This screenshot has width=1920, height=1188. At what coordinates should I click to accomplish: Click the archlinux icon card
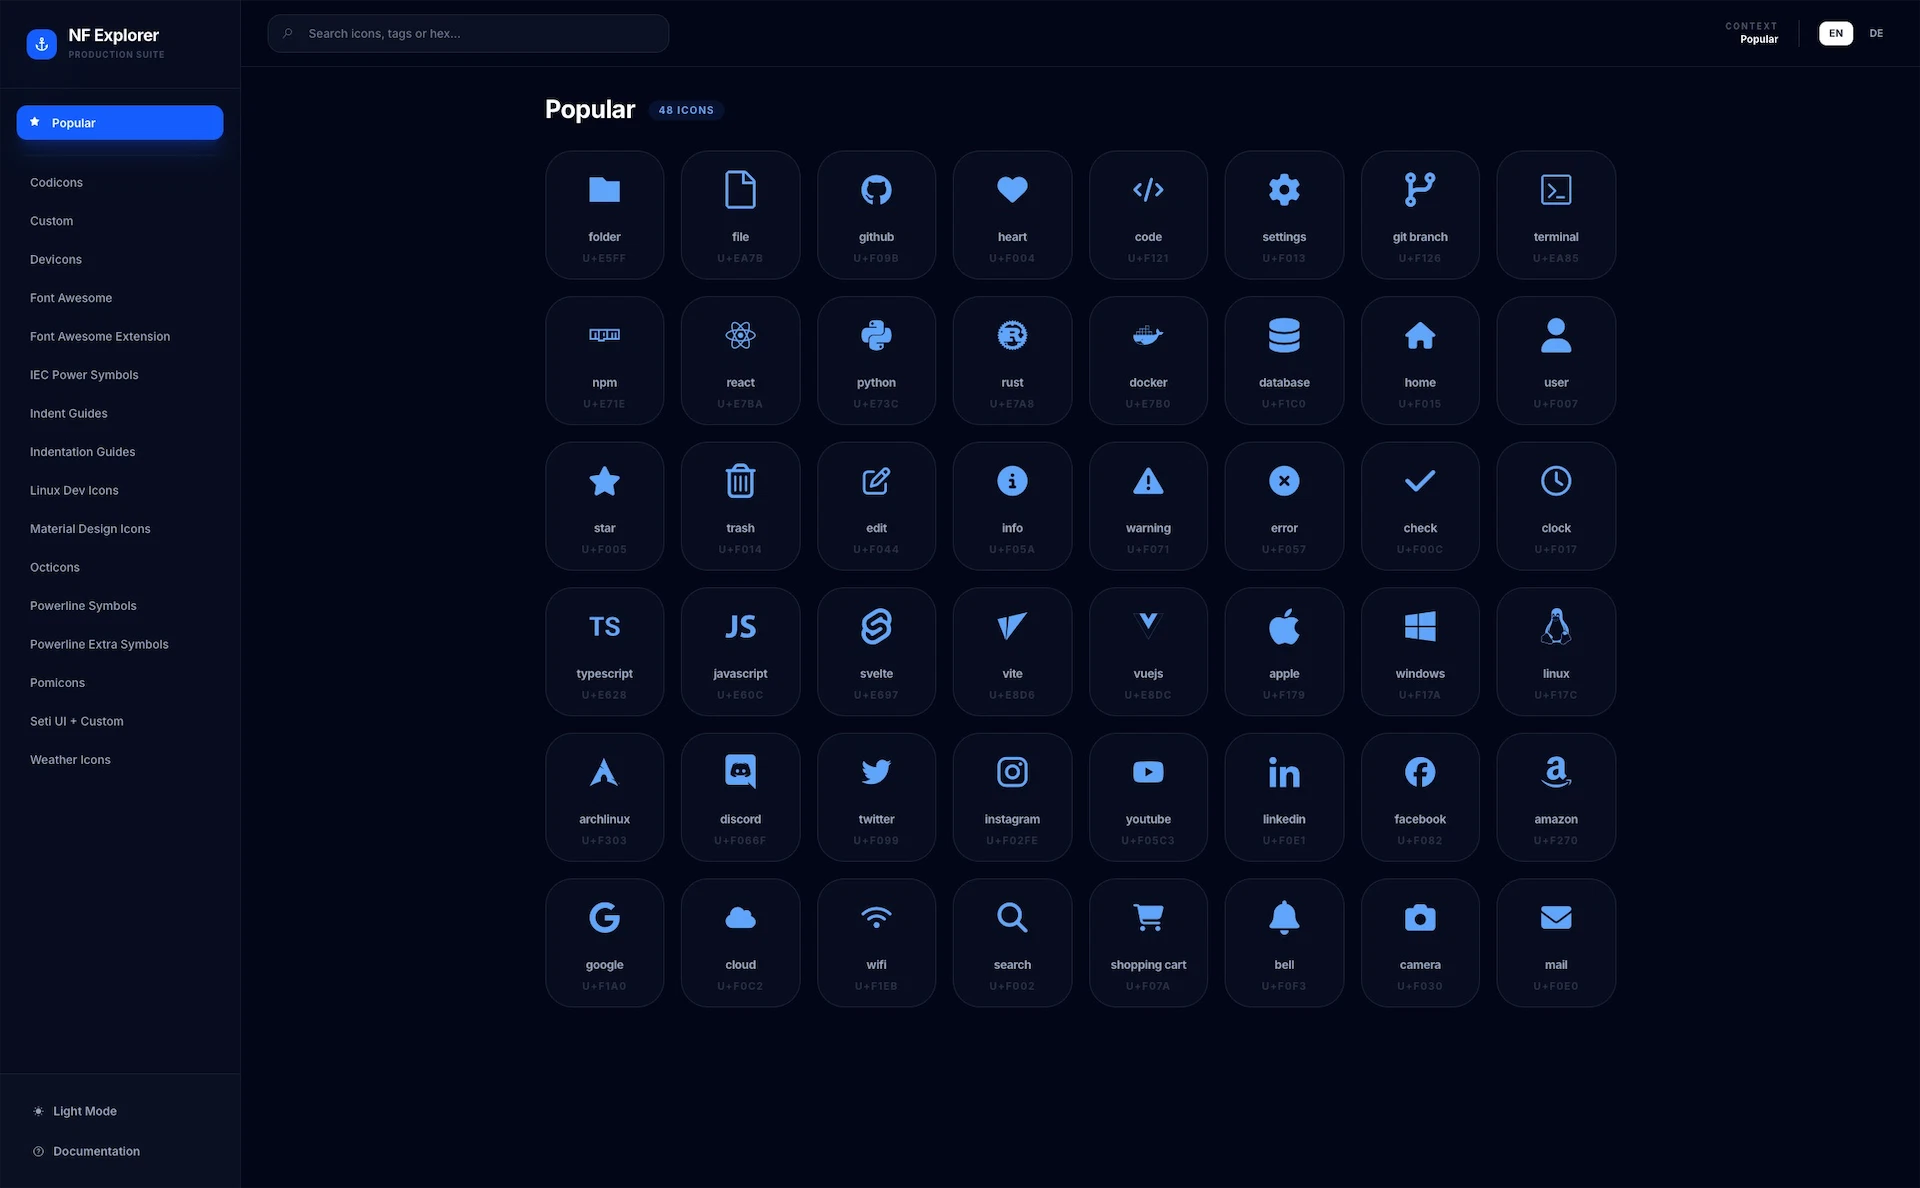(x=604, y=797)
